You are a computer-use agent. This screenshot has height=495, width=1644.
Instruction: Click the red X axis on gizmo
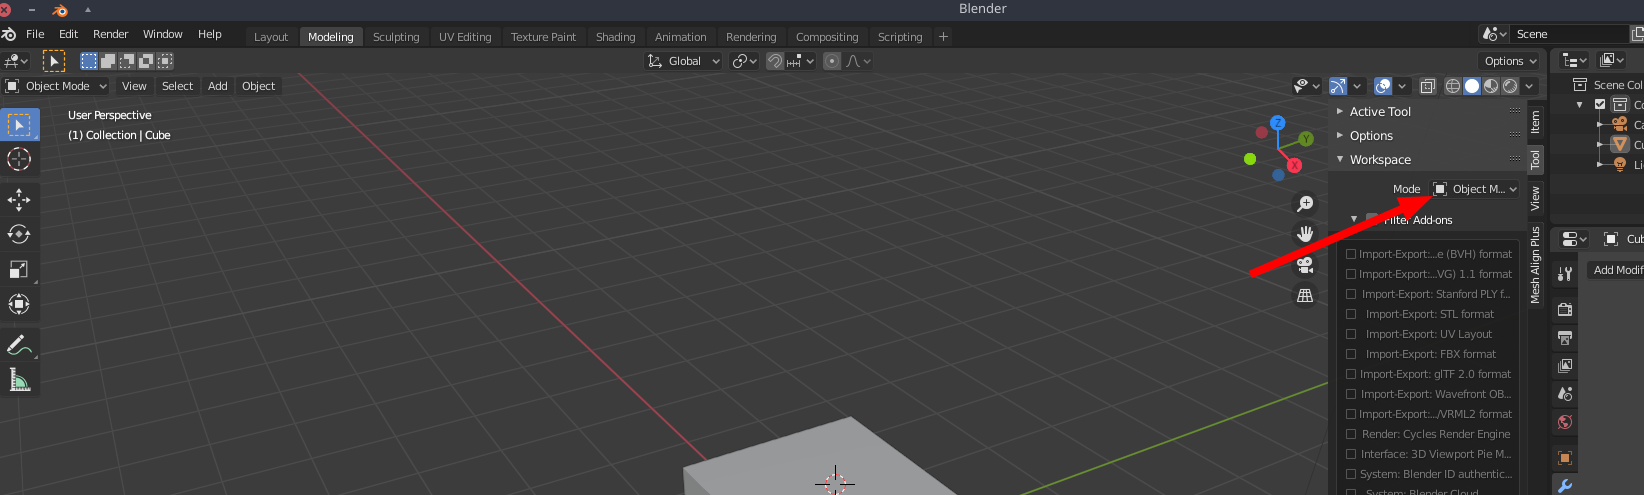pyautogui.click(x=1294, y=165)
